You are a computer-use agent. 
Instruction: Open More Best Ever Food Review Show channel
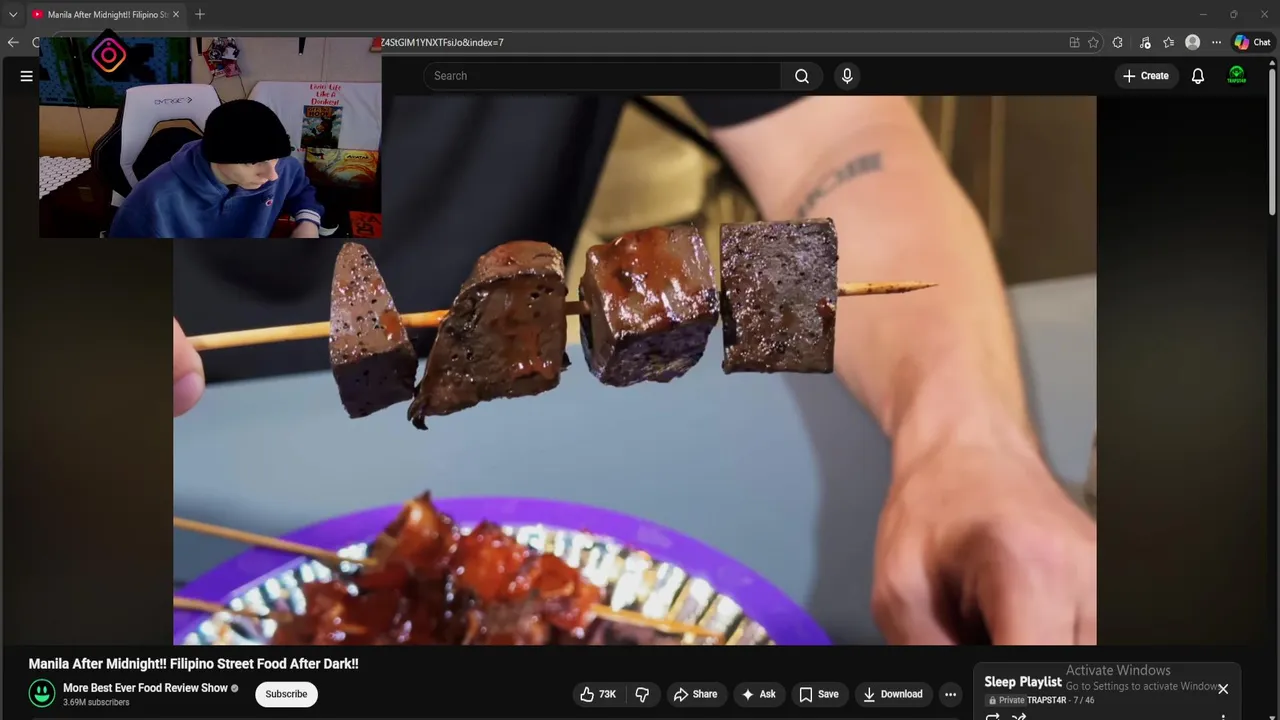click(x=145, y=688)
